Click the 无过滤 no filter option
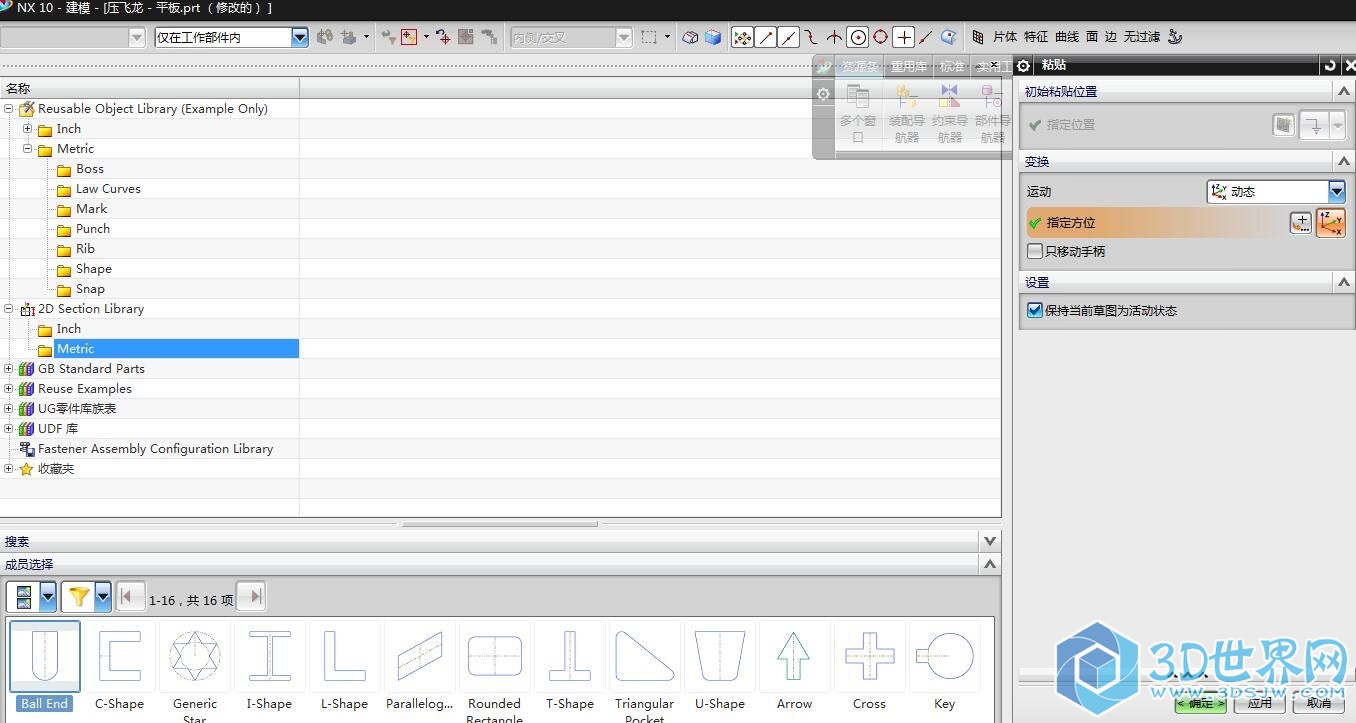 (1142, 37)
